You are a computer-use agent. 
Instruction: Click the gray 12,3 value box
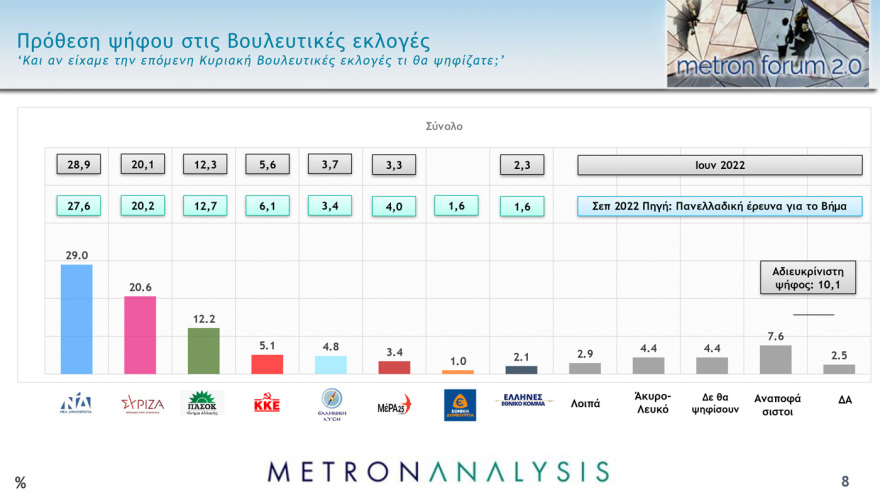[205, 165]
